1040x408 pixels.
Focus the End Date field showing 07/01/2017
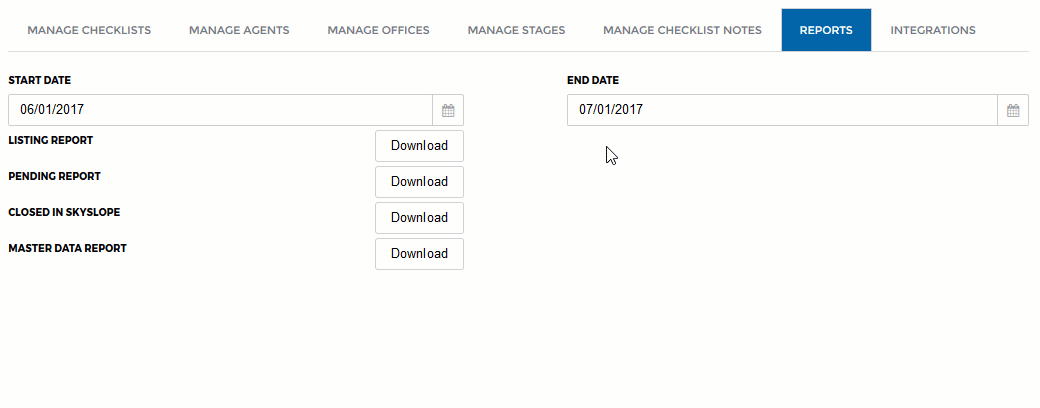coord(782,110)
